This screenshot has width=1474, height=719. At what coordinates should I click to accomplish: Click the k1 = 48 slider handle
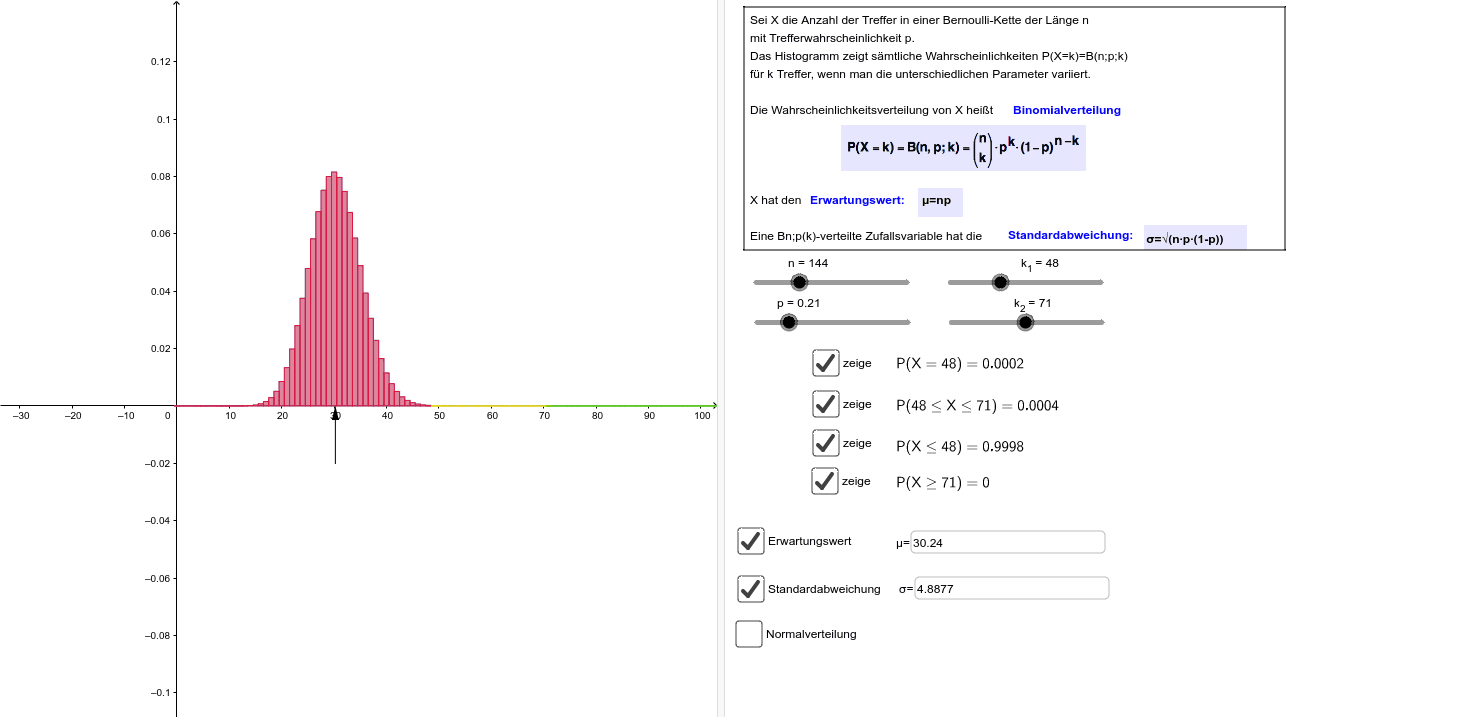[x=1000, y=282]
